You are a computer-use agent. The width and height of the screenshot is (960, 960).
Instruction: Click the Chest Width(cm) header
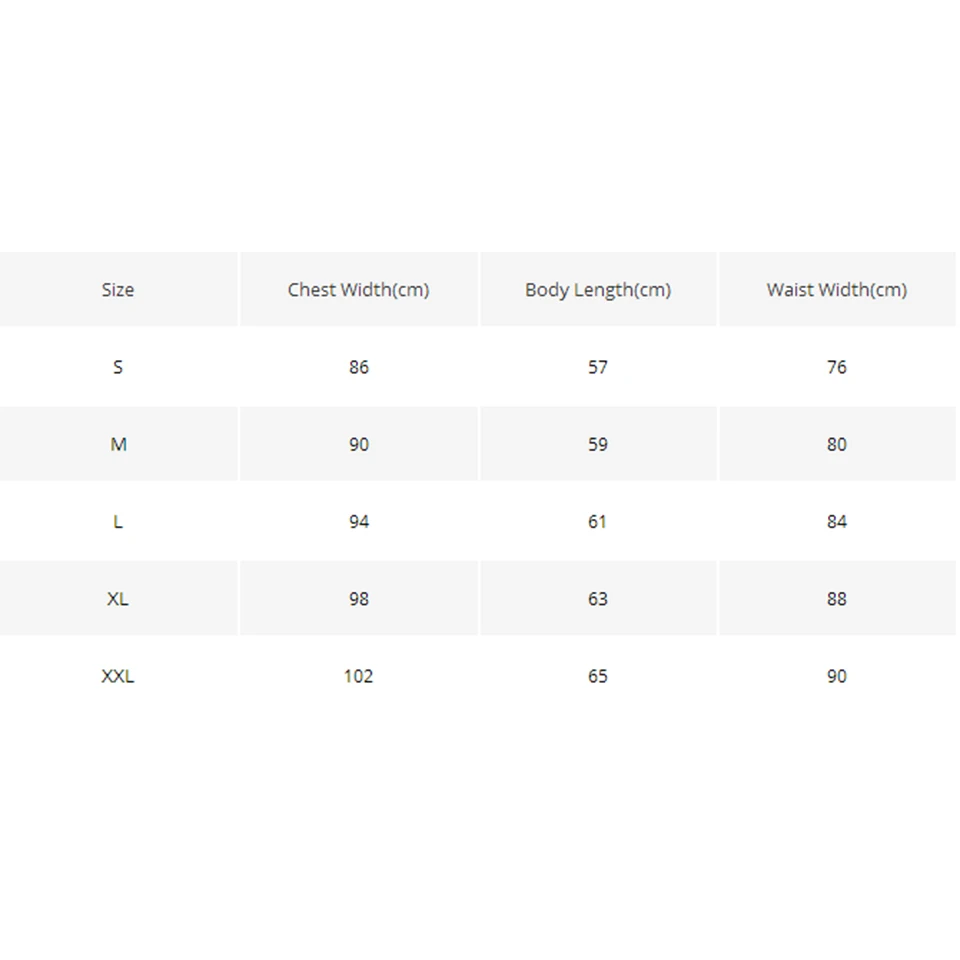click(359, 290)
